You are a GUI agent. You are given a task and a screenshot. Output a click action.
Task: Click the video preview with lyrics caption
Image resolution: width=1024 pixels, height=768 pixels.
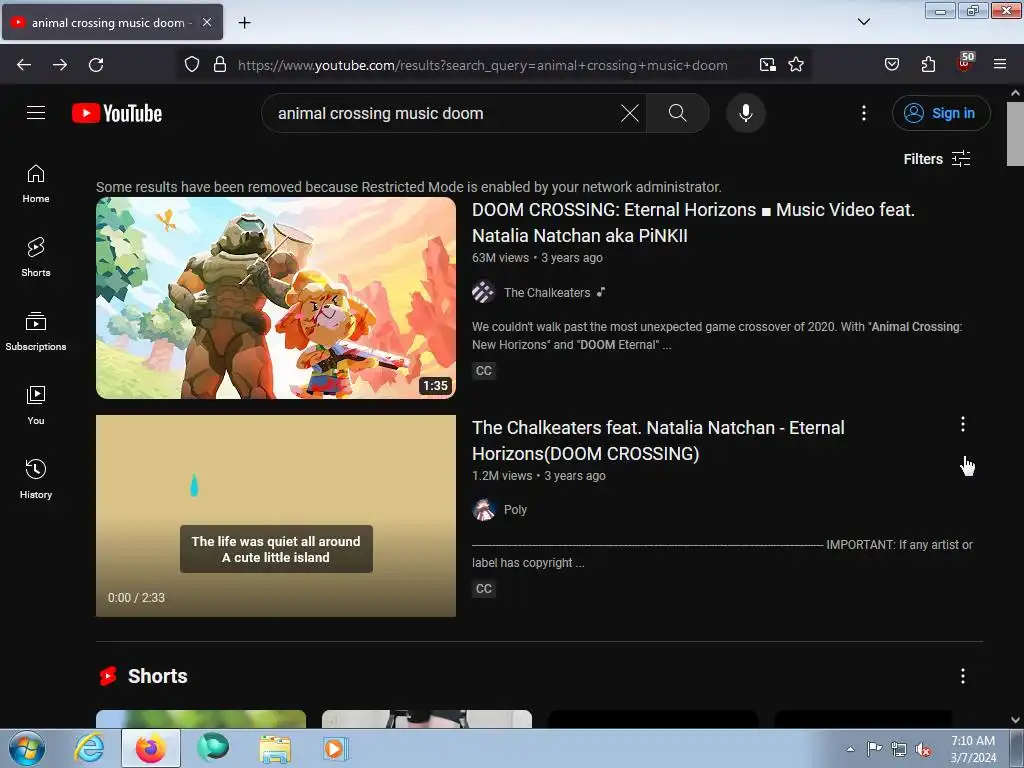coord(276,516)
